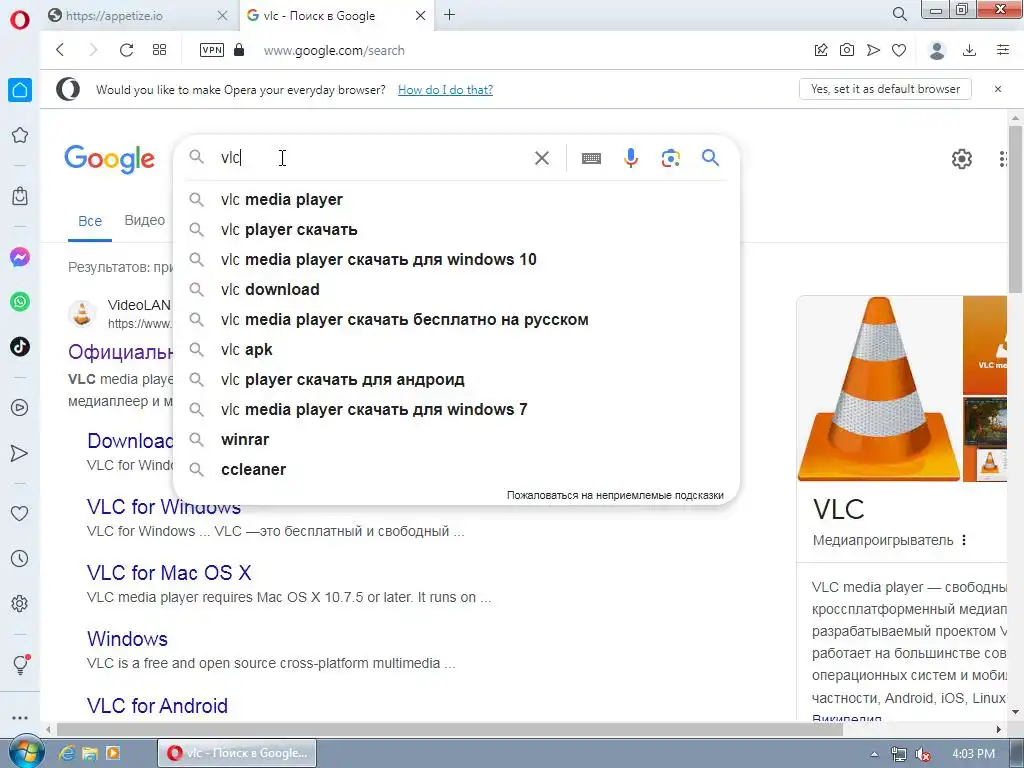Image resolution: width=1024 pixels, height=768 pixels.
Task: Open Opera main menu logo
Action: coord(20,20)
